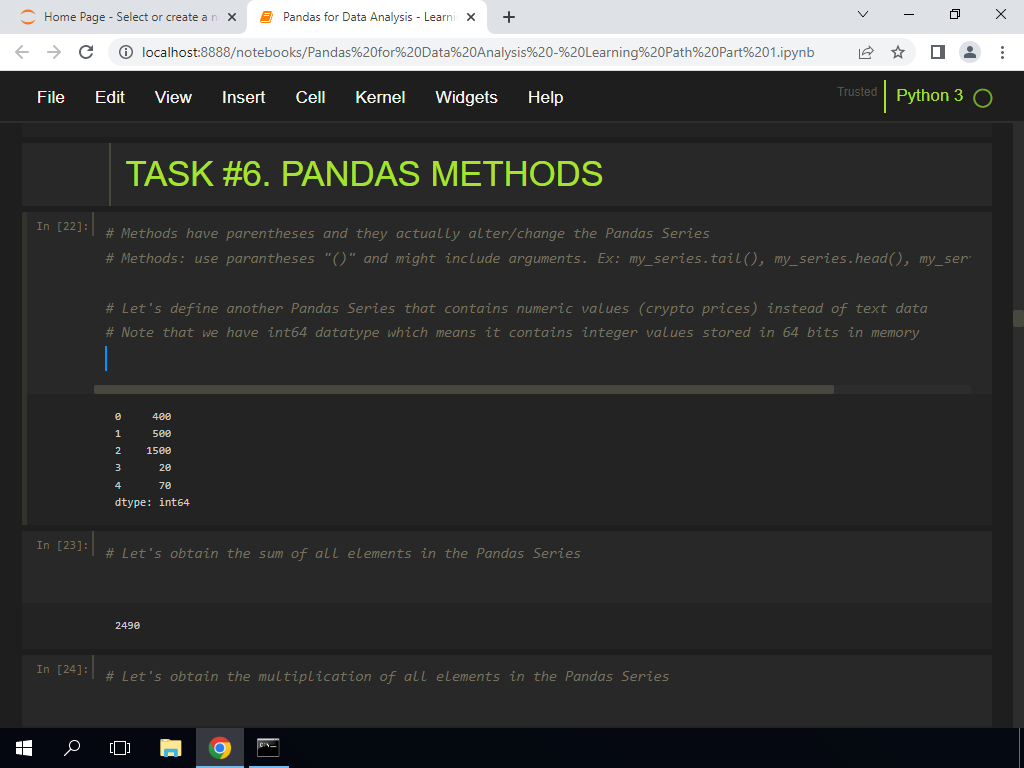Close the Pandas for Data Analysis tab
The height and width of the screenshot is (768, 1024).
coord(471,17)
